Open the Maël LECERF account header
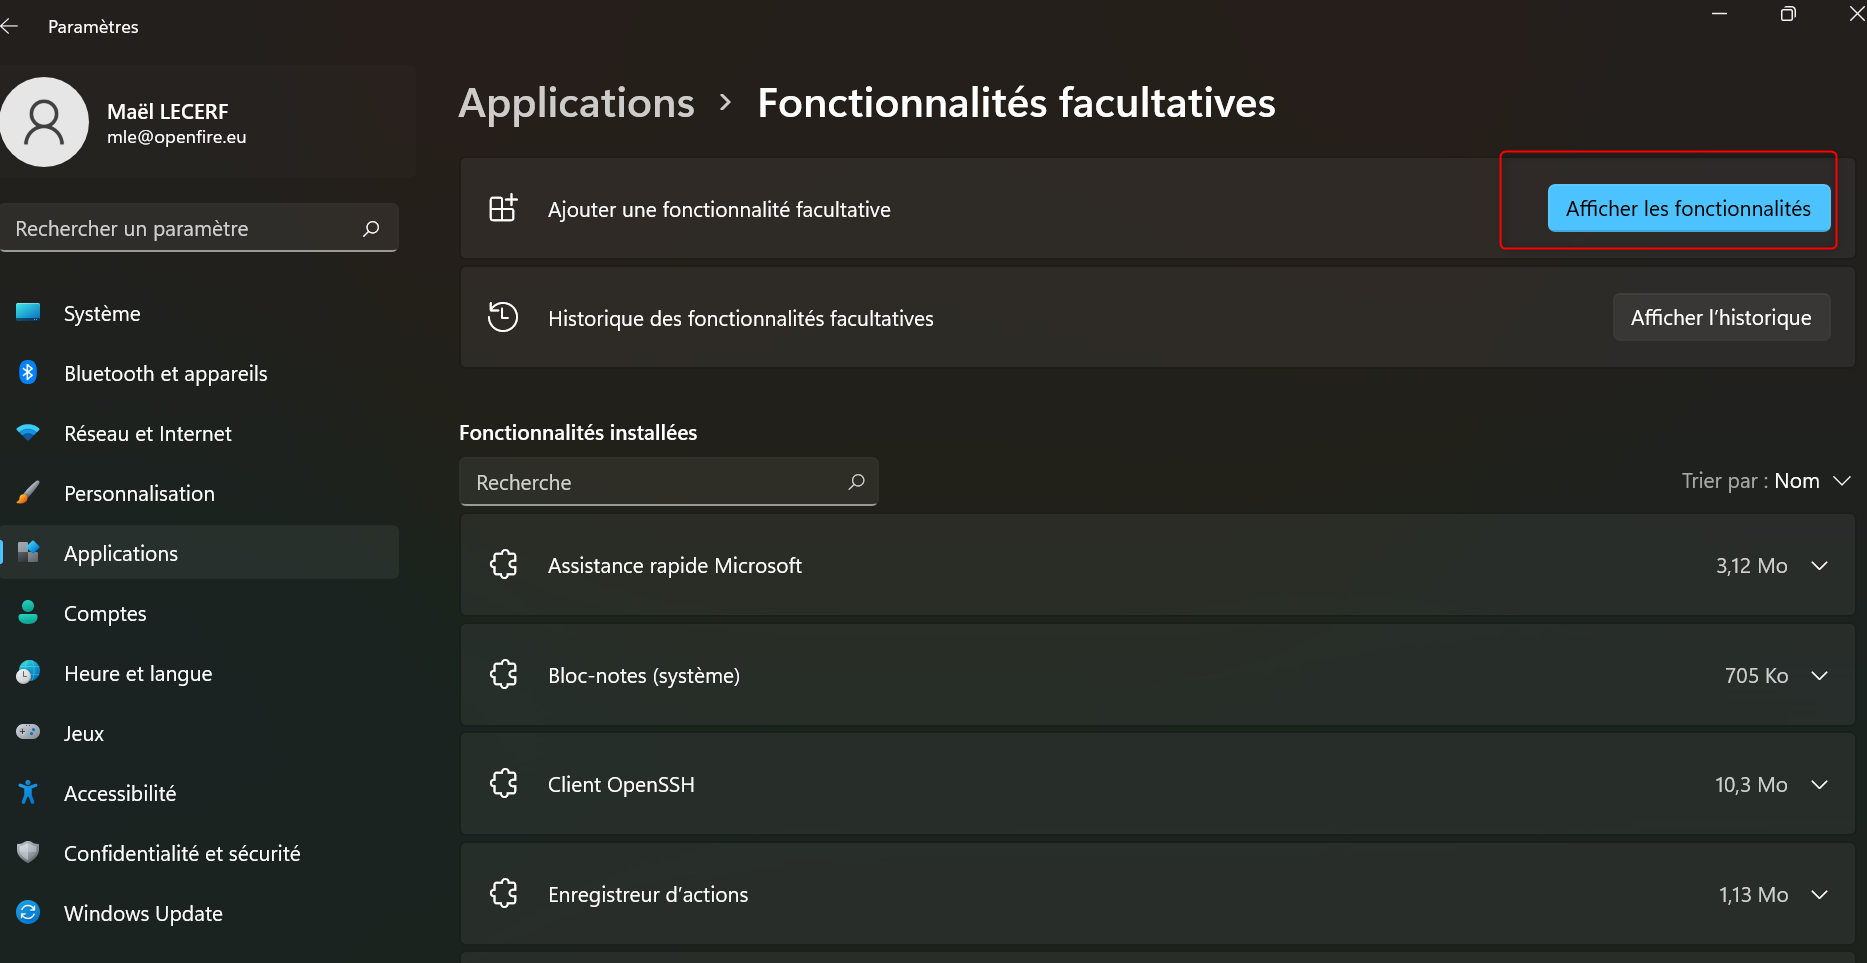This screenshot has height=963, width=1867. (x=207, y=122)
